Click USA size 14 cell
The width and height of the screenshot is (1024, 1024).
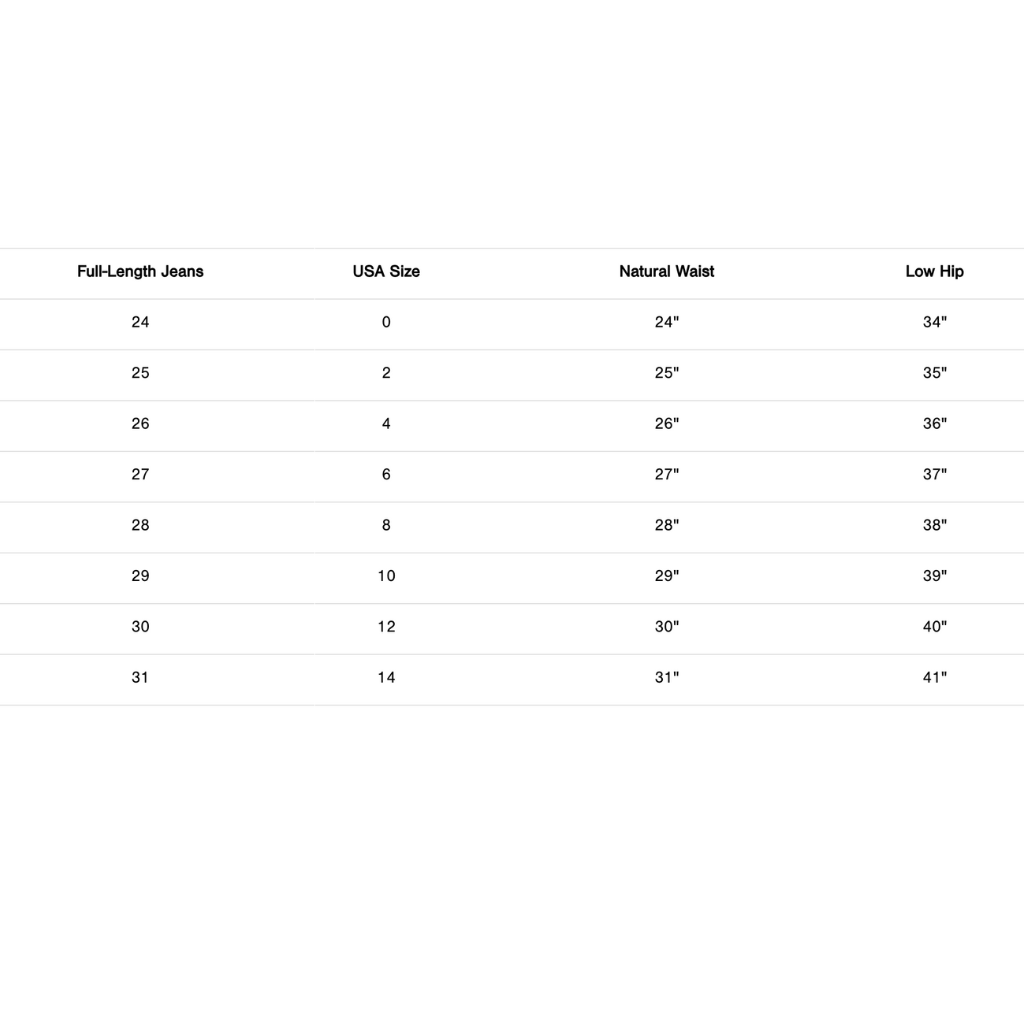(386, 677)
